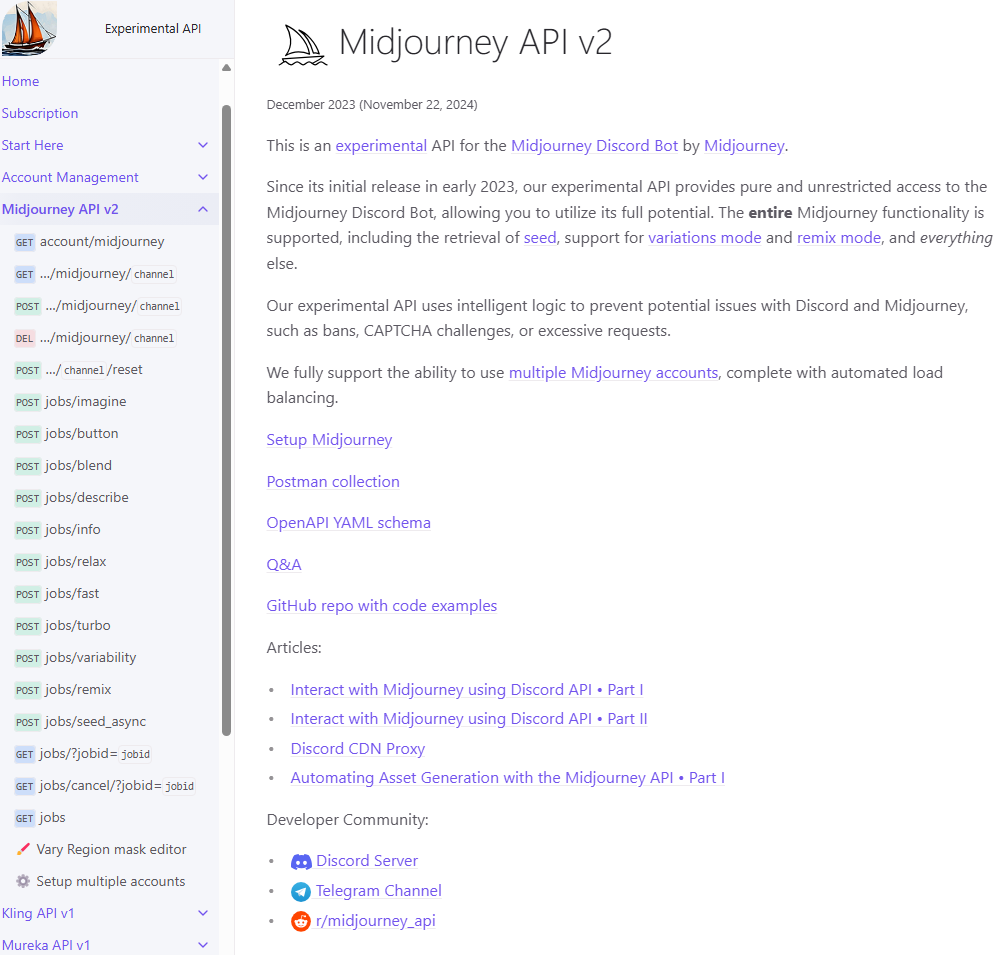Follow the multiple Midjourney accounts link
Screen dimensions: 1006x955
[x=613, y=373]
